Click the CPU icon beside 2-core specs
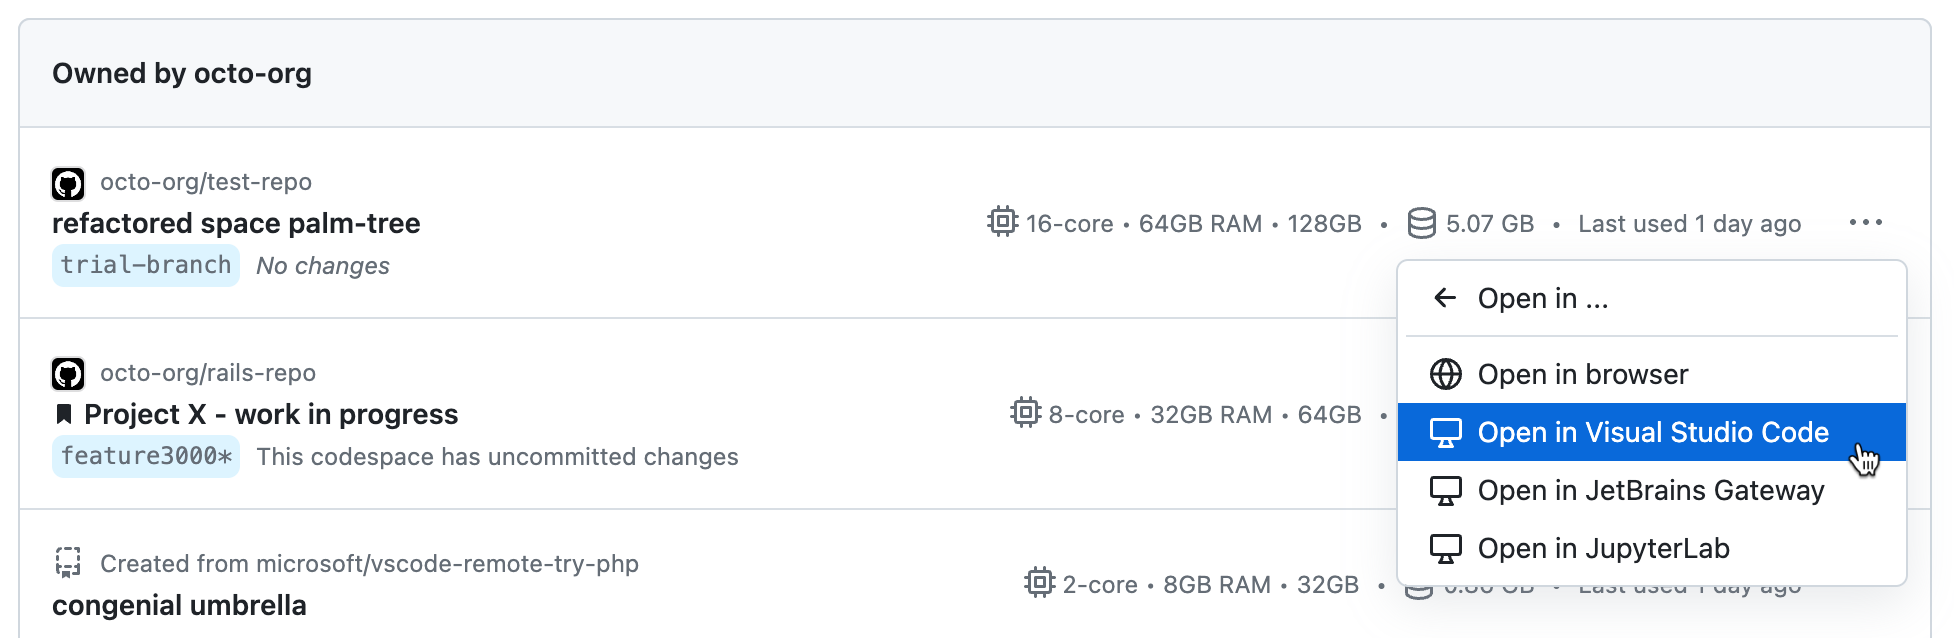Image resolution: width=1954 pixels, height=638 pixels. point(1040,584)
